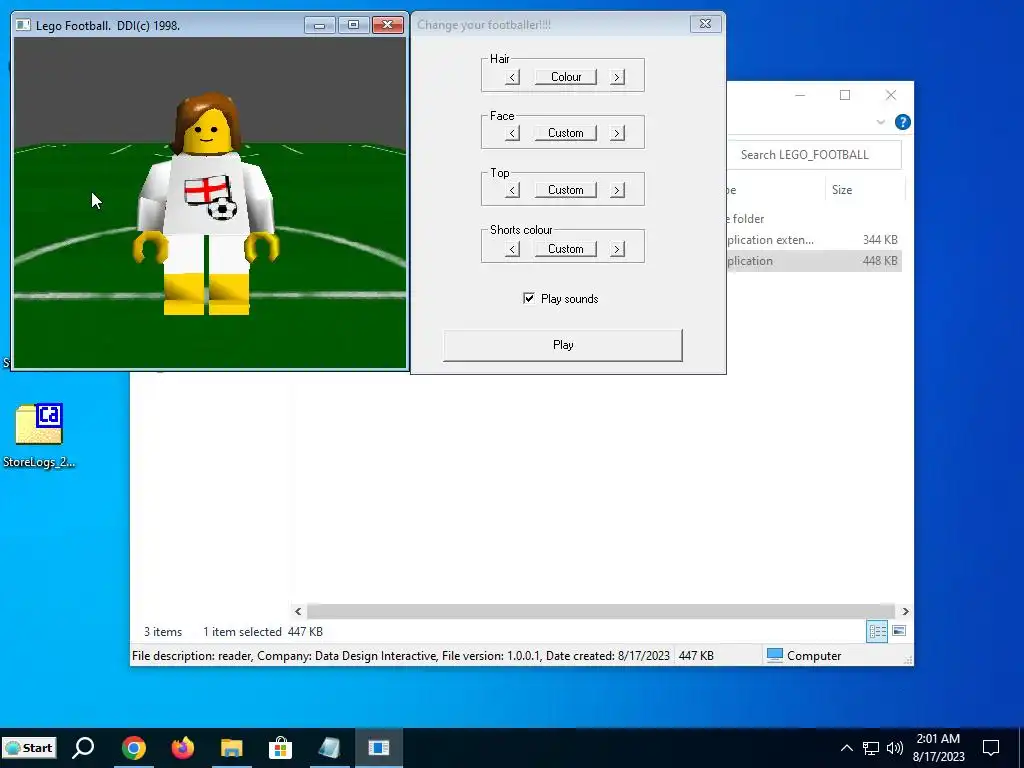Open the taskbar clock and date
This screenshot has height=768, width=1024.
(x=938, y=748)
